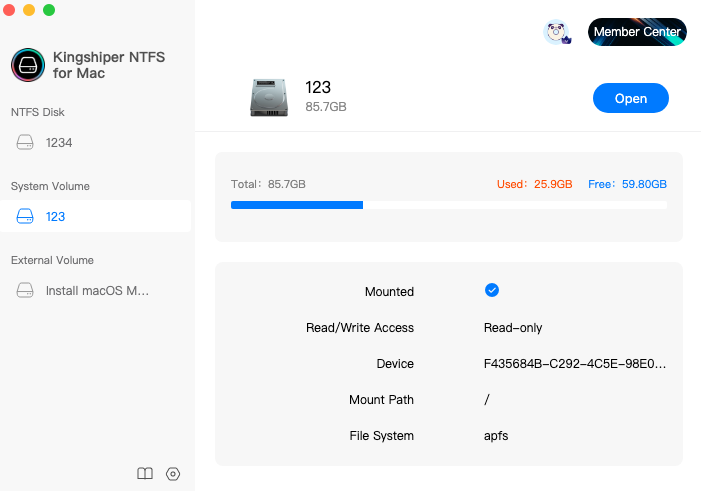The image size is (701, 491).
Task: Click the apfs file system value
Action: (x=496, y=436)
